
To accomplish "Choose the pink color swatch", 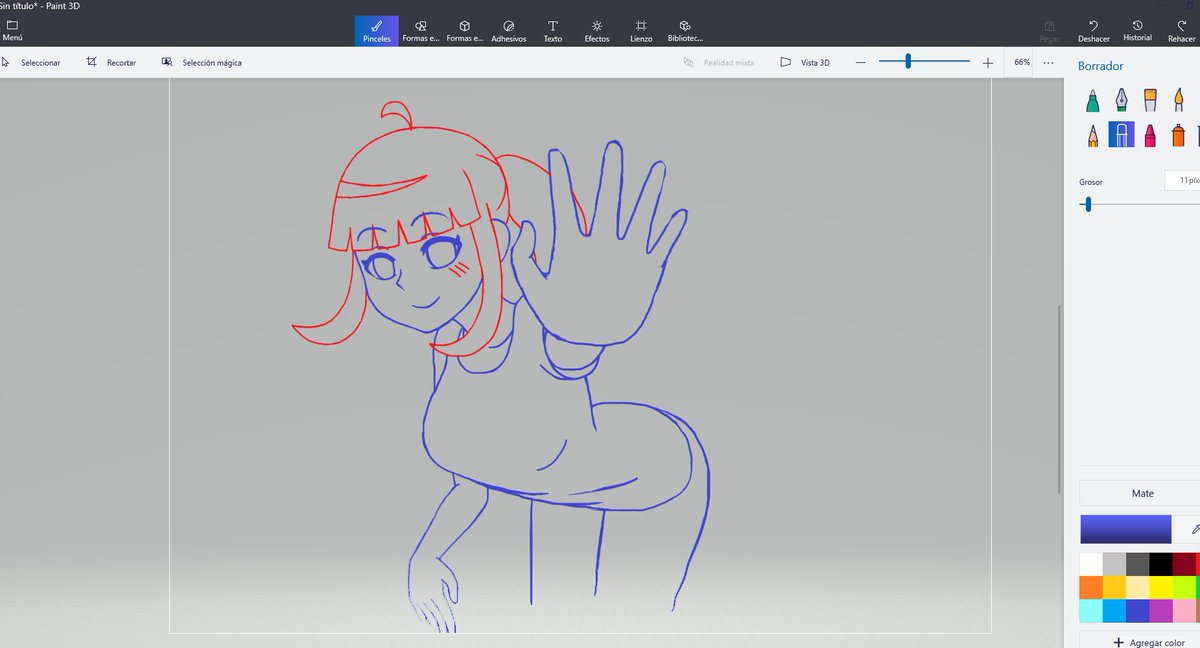I will (1183, 610).
